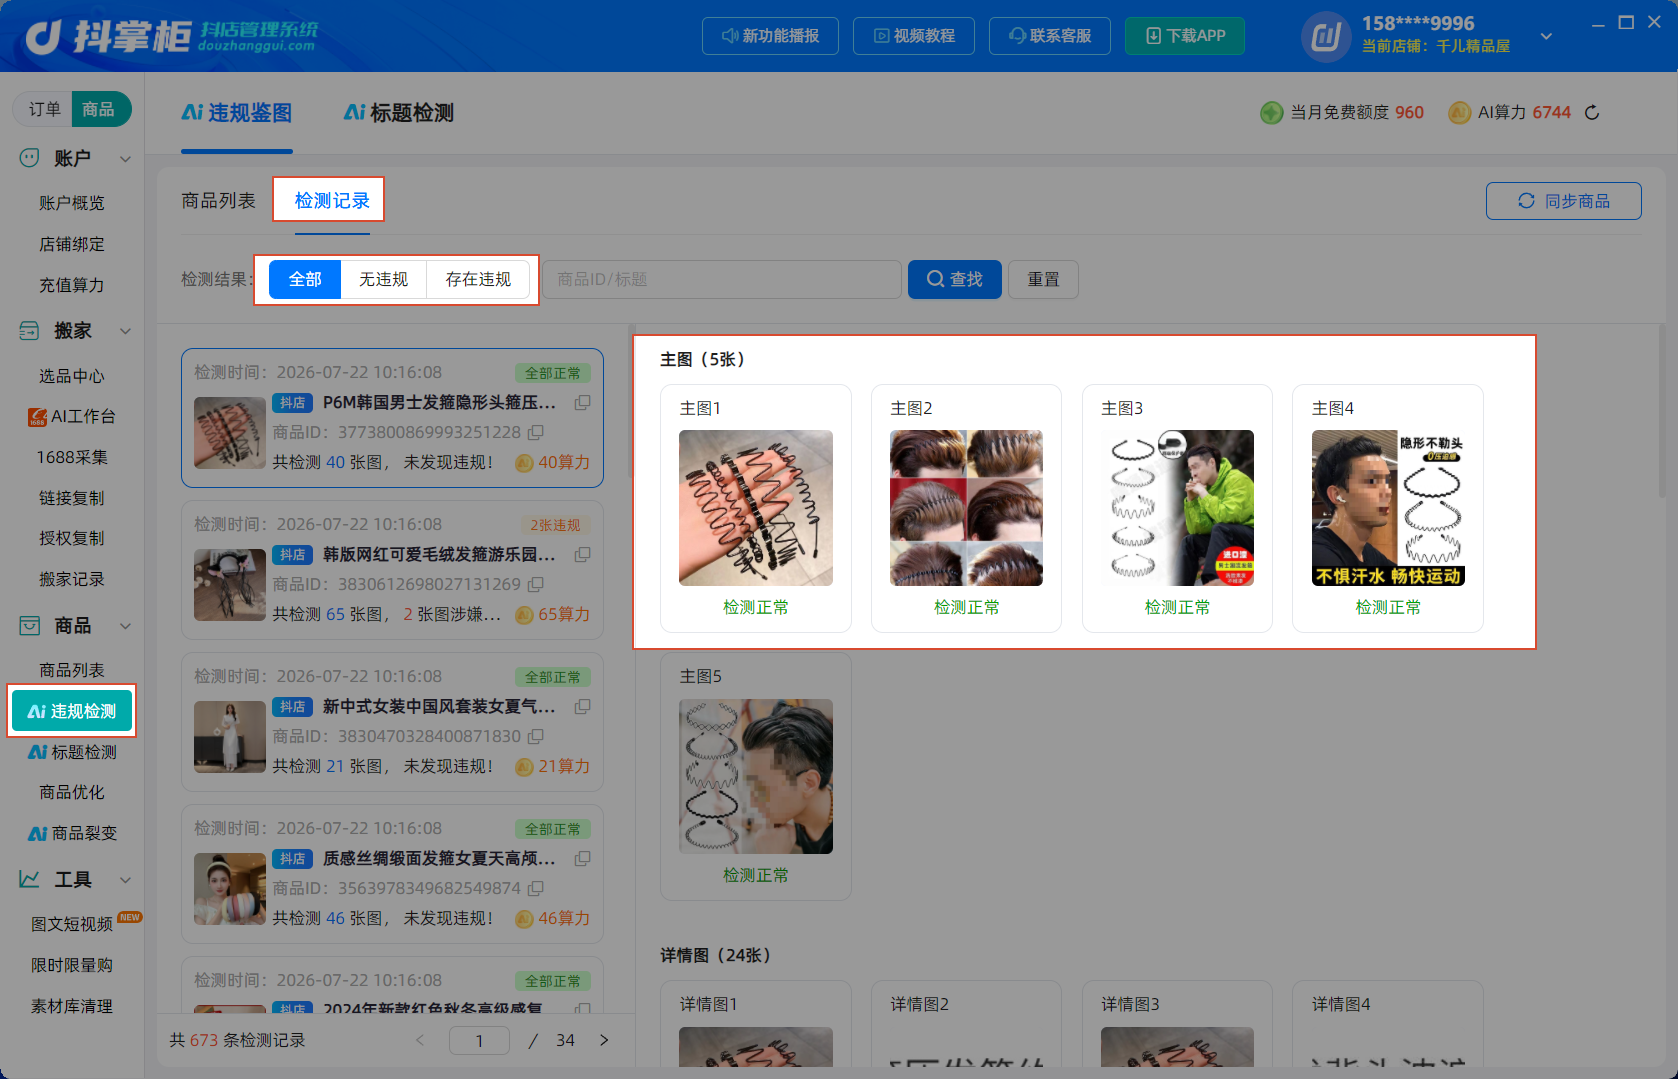The width and height of the screenshot is (1678, 1079).
Task: Open 账户概览 in sidebar
Action: [72, 203]
